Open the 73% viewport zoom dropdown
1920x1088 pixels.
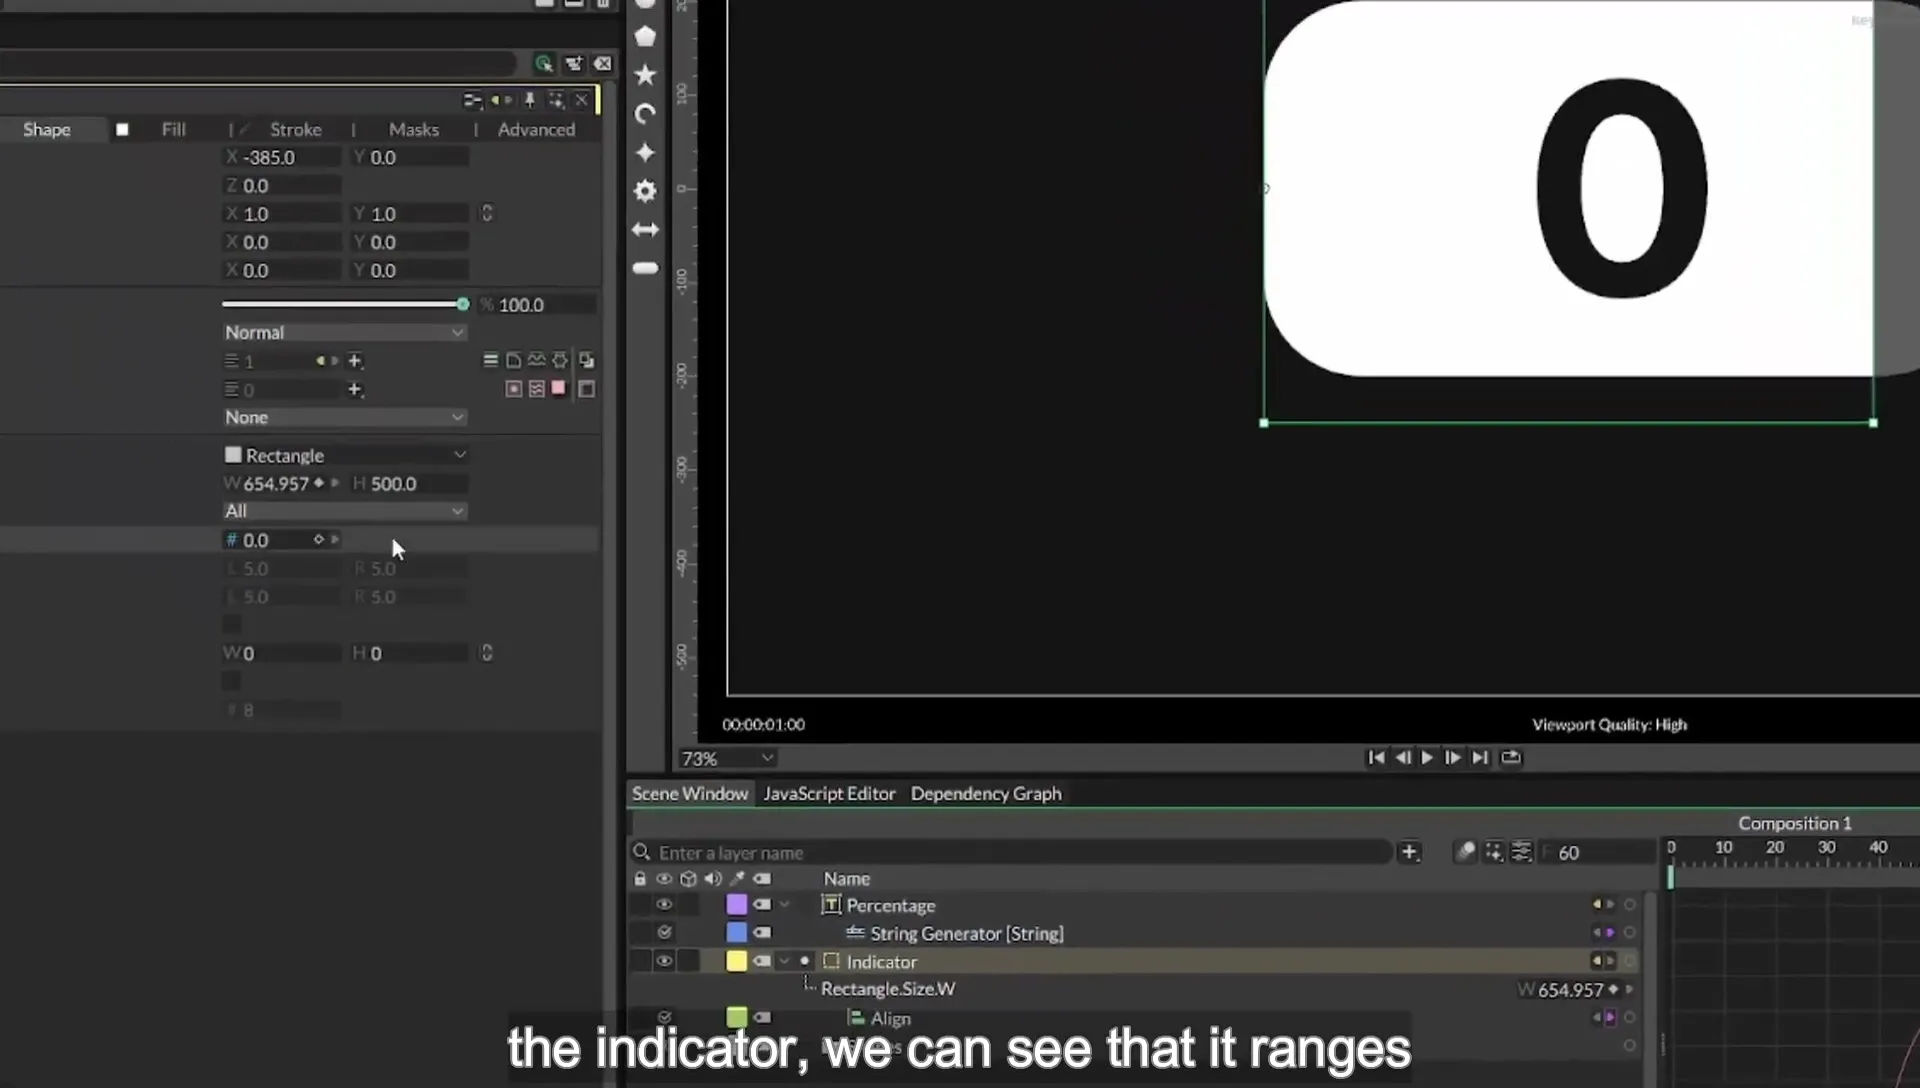tap(727, 758)
